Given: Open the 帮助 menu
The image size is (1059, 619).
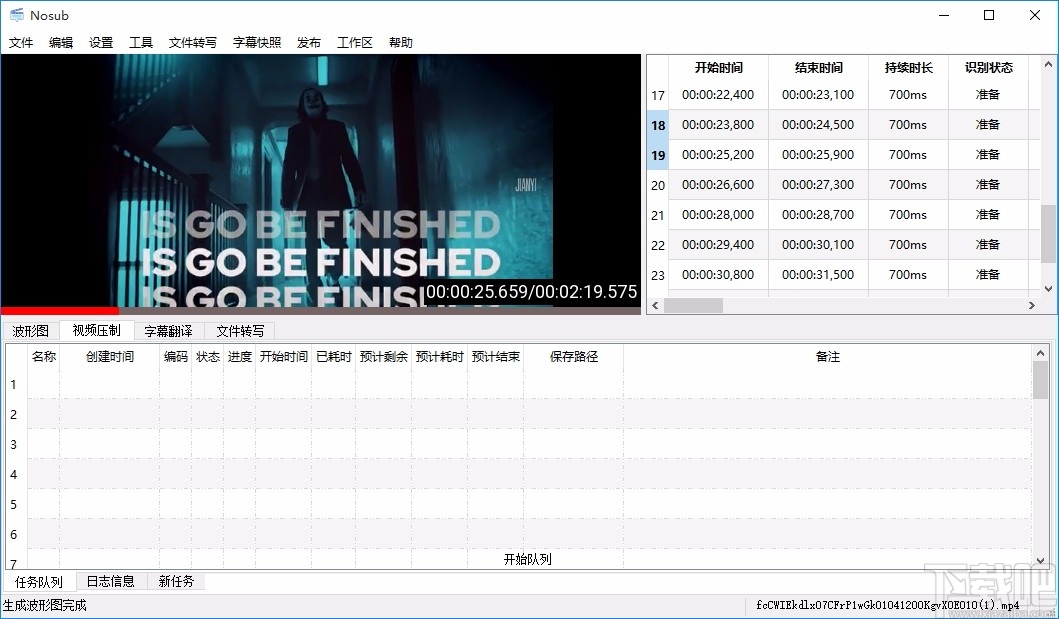Looking at the screenshot, I should pos(401,43).
